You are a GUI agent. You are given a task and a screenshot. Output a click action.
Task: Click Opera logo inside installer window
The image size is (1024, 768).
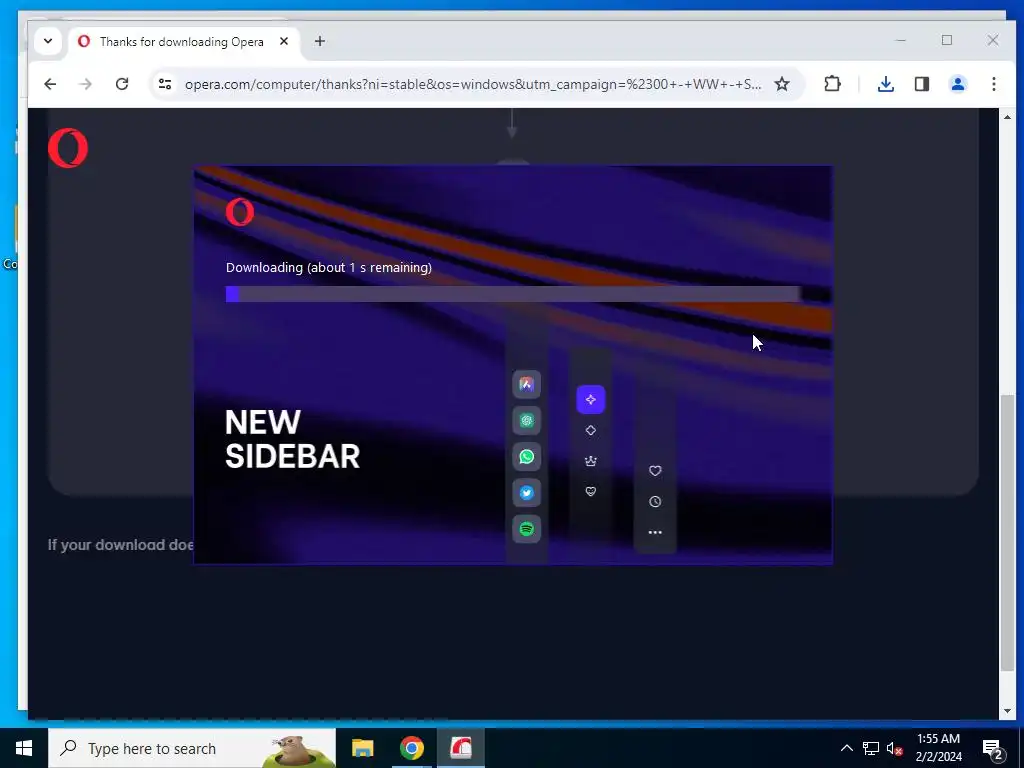point(240,212)
